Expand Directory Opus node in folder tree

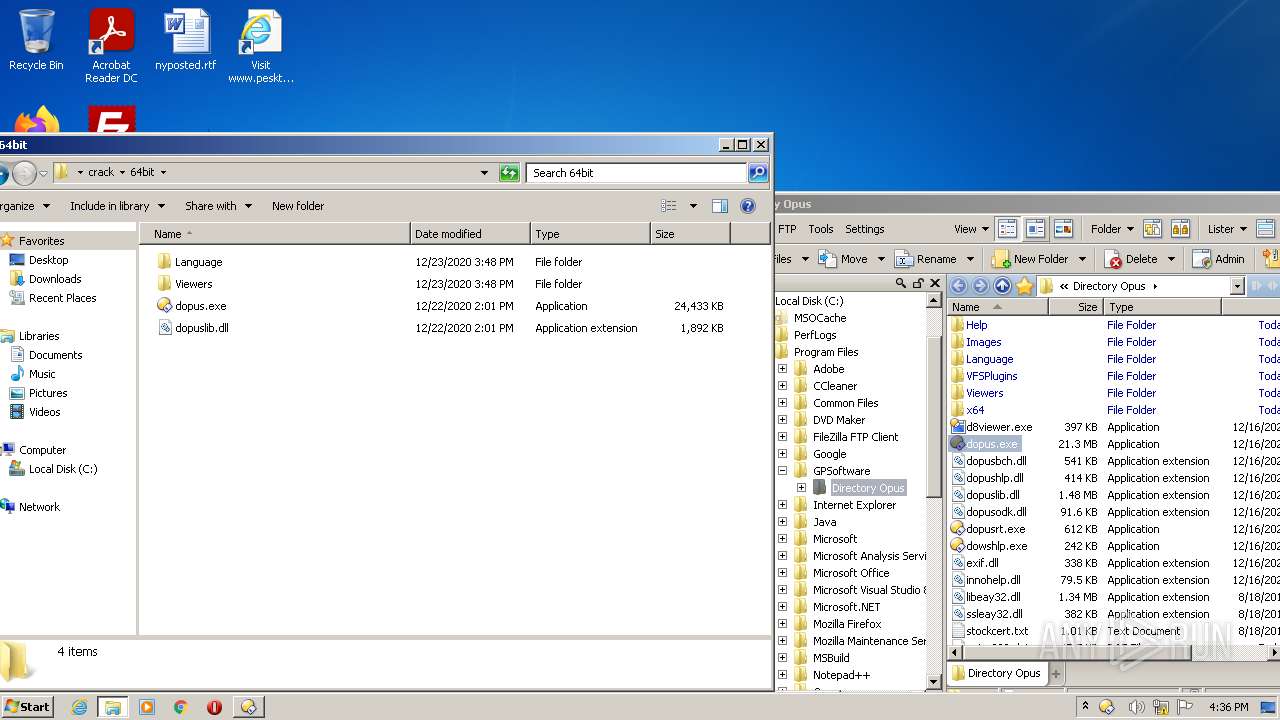tap(801, 488)
